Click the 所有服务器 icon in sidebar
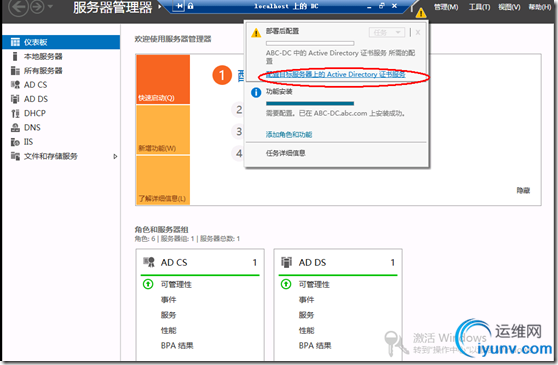558x365 pixels. (15, 70)
